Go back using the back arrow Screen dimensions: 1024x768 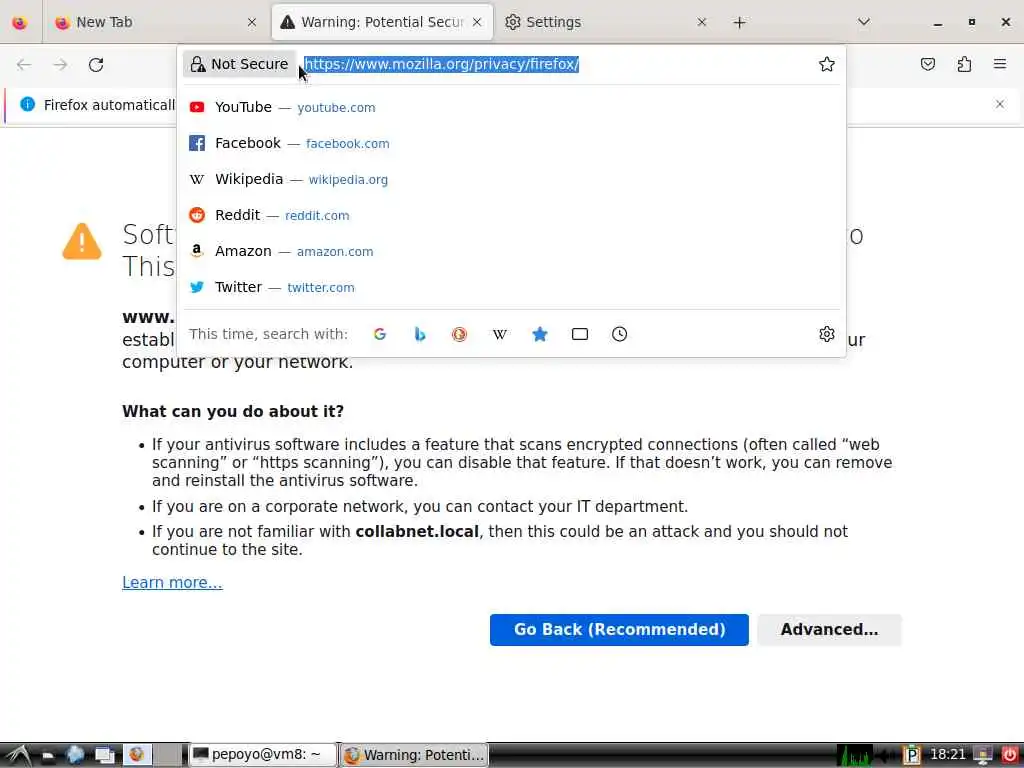click(24, 65)
